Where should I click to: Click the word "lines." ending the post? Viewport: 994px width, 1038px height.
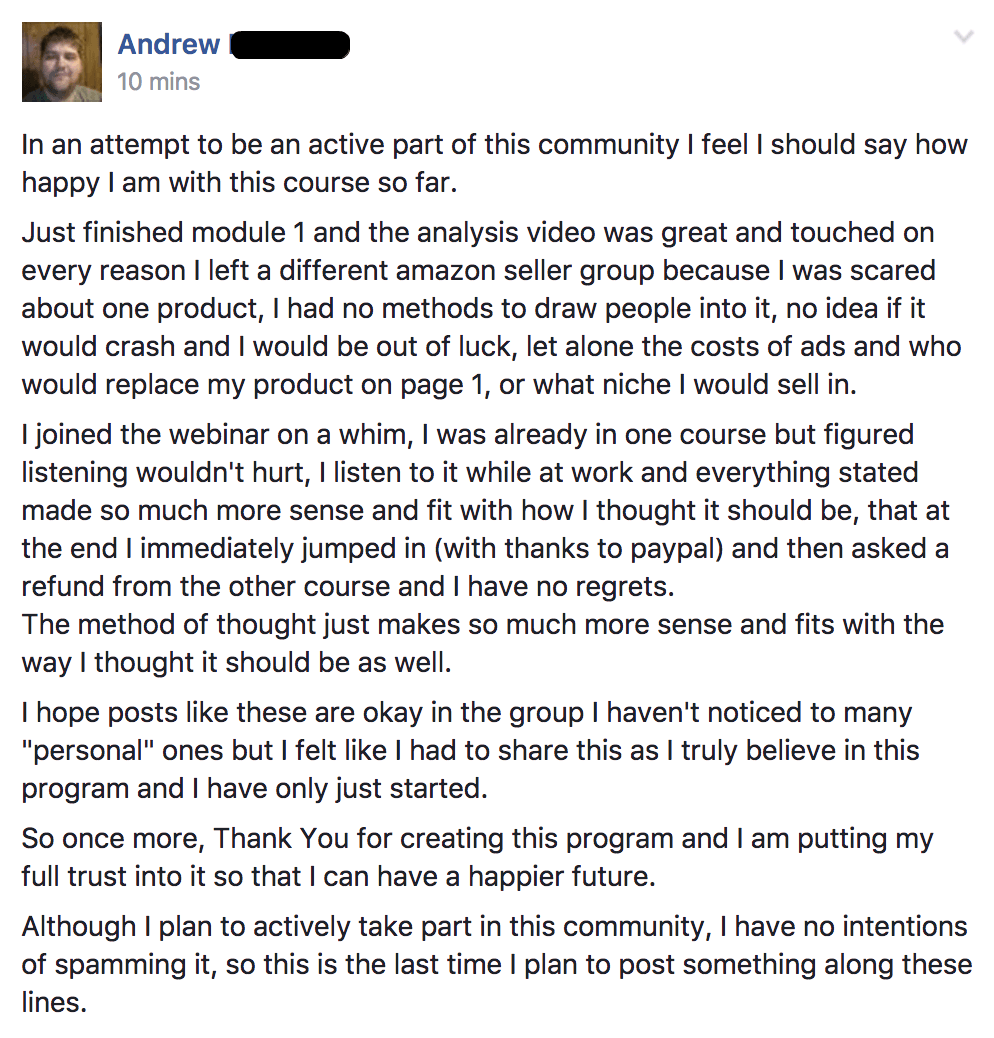pyautogui.click(x=54, y=1002)
